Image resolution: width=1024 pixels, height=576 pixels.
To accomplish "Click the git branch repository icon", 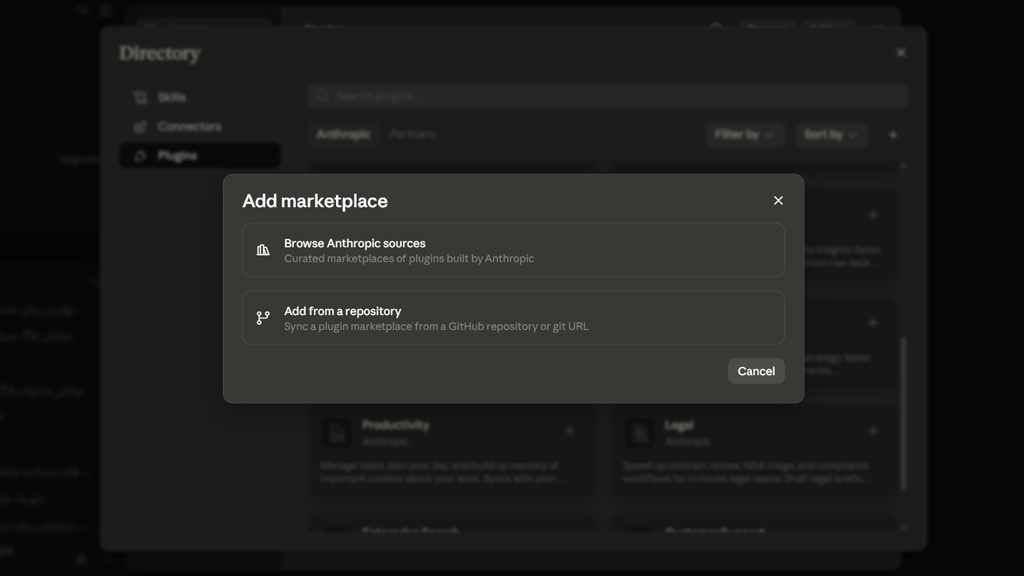I will tap(263, 318).
